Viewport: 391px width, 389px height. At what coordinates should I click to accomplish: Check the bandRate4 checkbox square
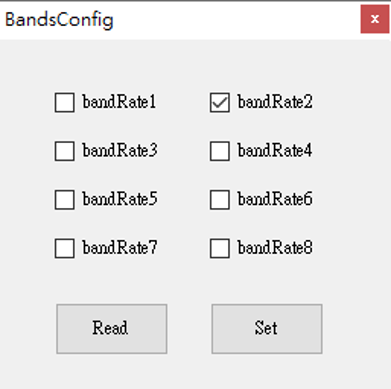220,151
